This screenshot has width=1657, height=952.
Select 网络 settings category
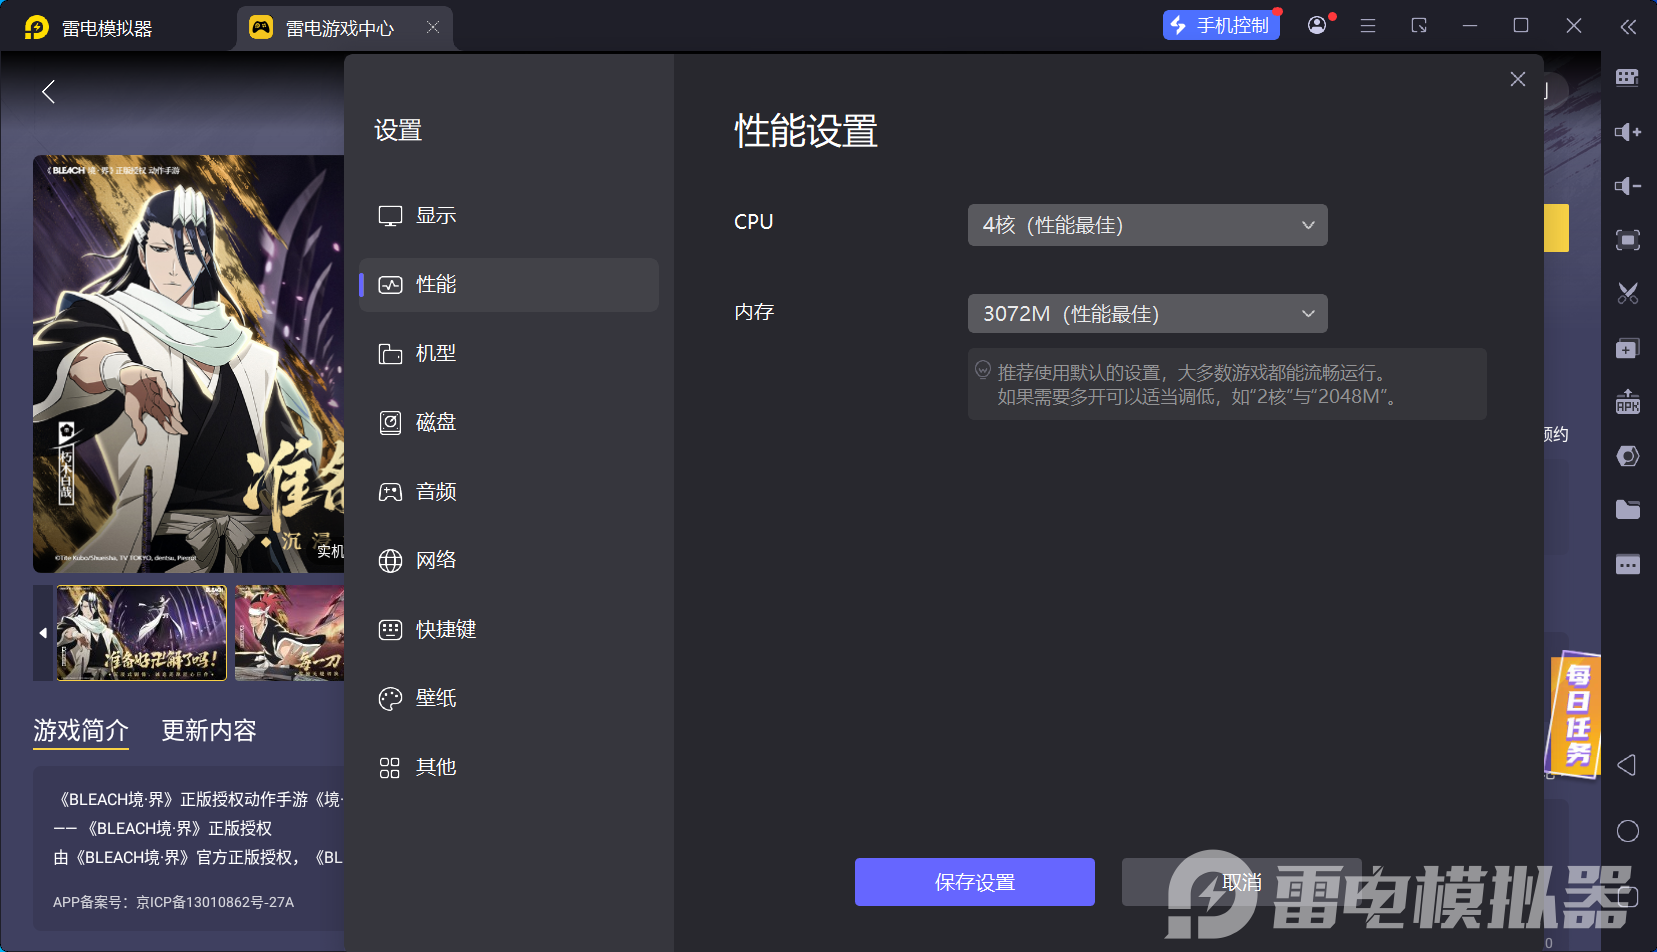(508, 560)
